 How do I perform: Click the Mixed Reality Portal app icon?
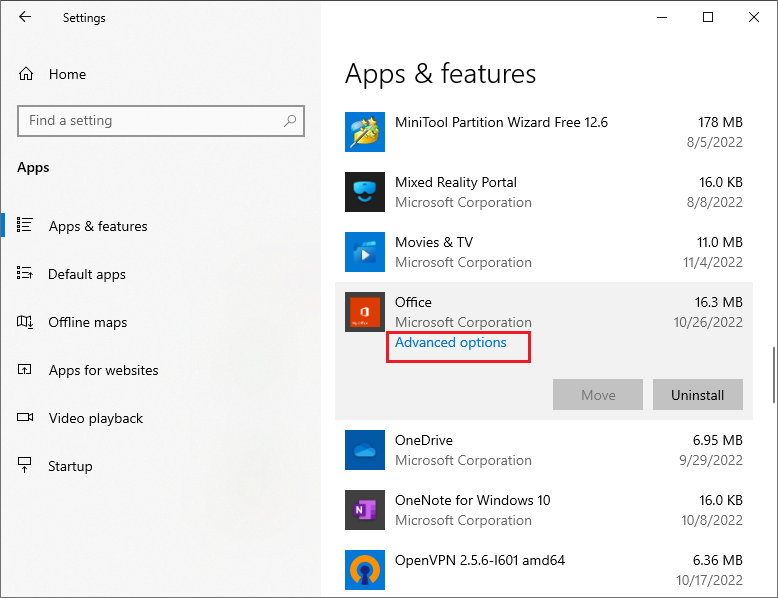coord(365,192)
